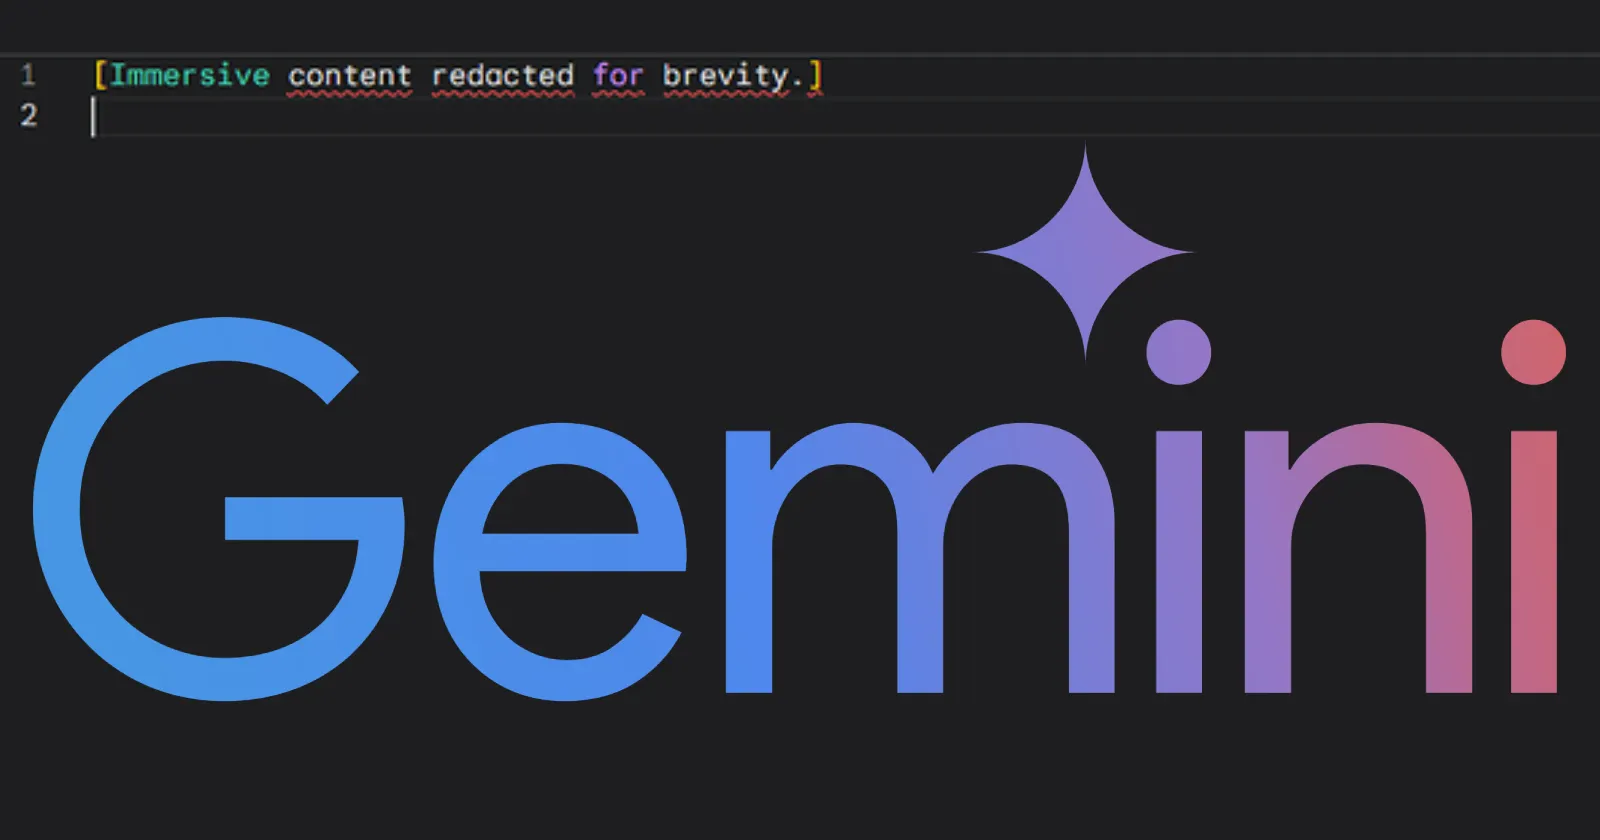Click the word "brevity." in line 1

coord(733,77)
